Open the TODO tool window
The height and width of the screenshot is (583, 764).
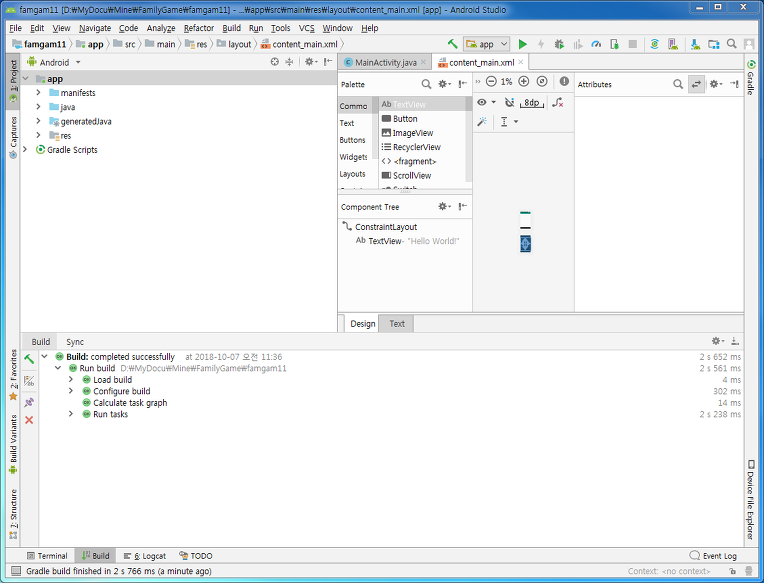(195, 556)
